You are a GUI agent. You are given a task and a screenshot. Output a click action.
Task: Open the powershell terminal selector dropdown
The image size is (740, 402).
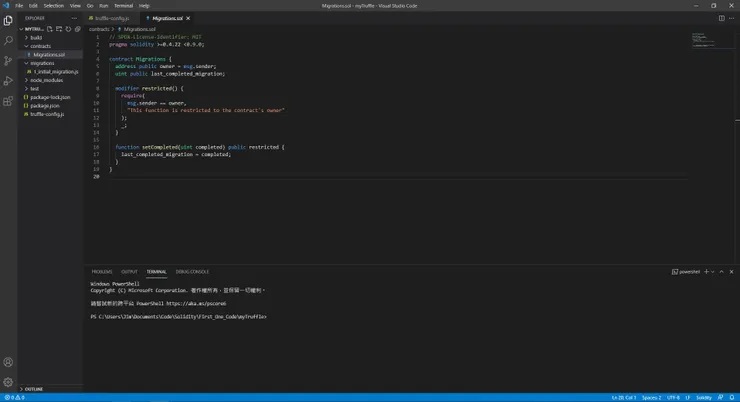pyautogui.click(x=688, y=271)
